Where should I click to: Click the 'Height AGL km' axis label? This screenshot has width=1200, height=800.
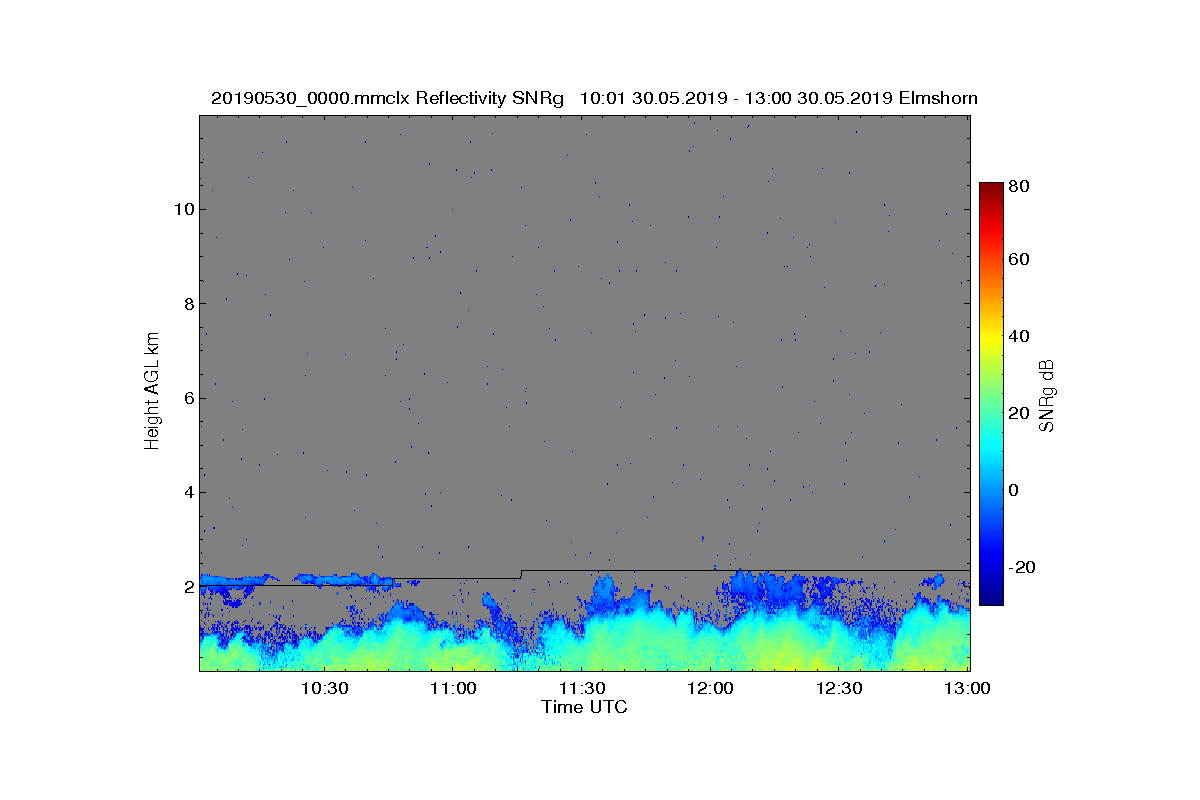tap(152, 390)
